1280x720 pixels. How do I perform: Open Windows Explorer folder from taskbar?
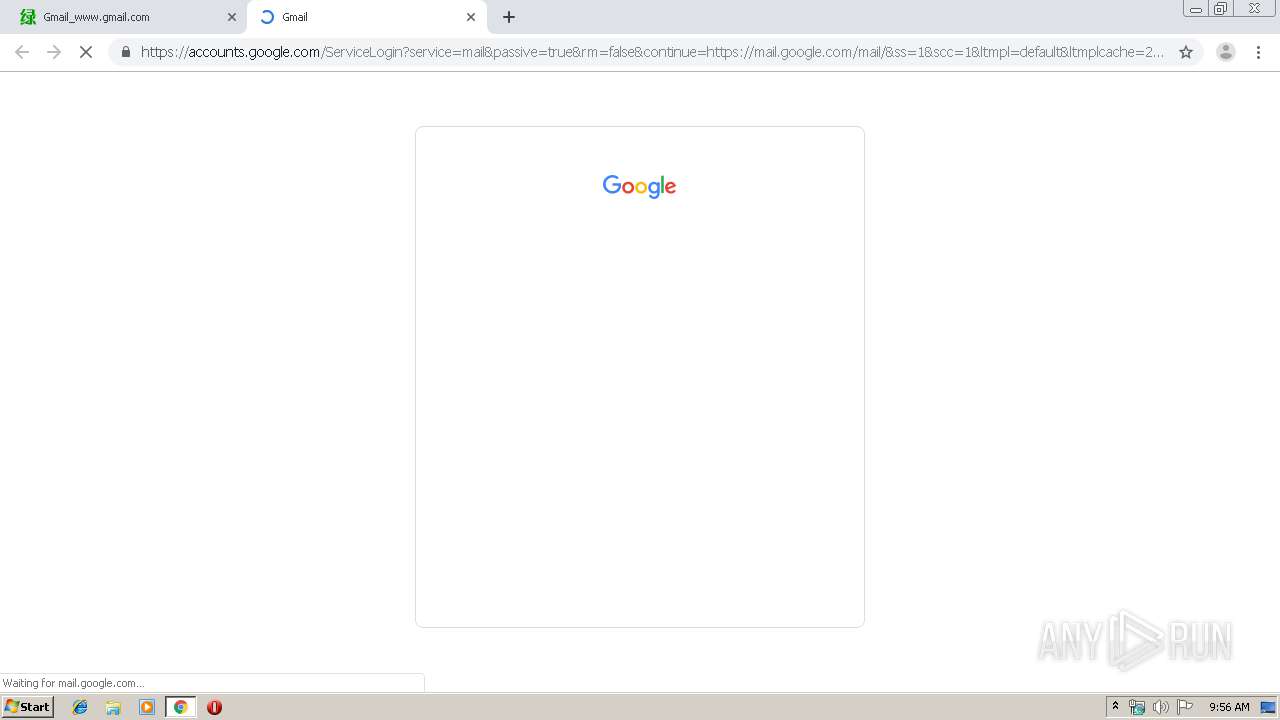[x=113, y=707]
